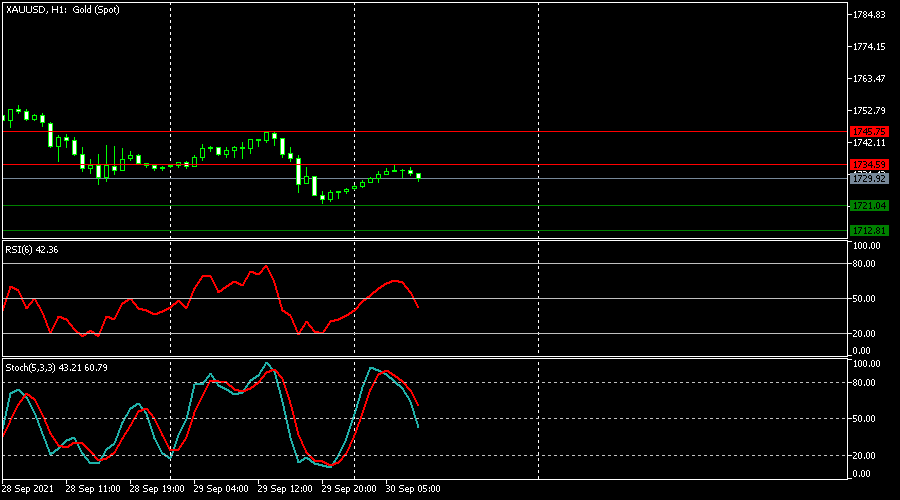Select the cyan Stochastic main line's latest point
The width and height of the screenshot is (900, 500).
(418, 427)
